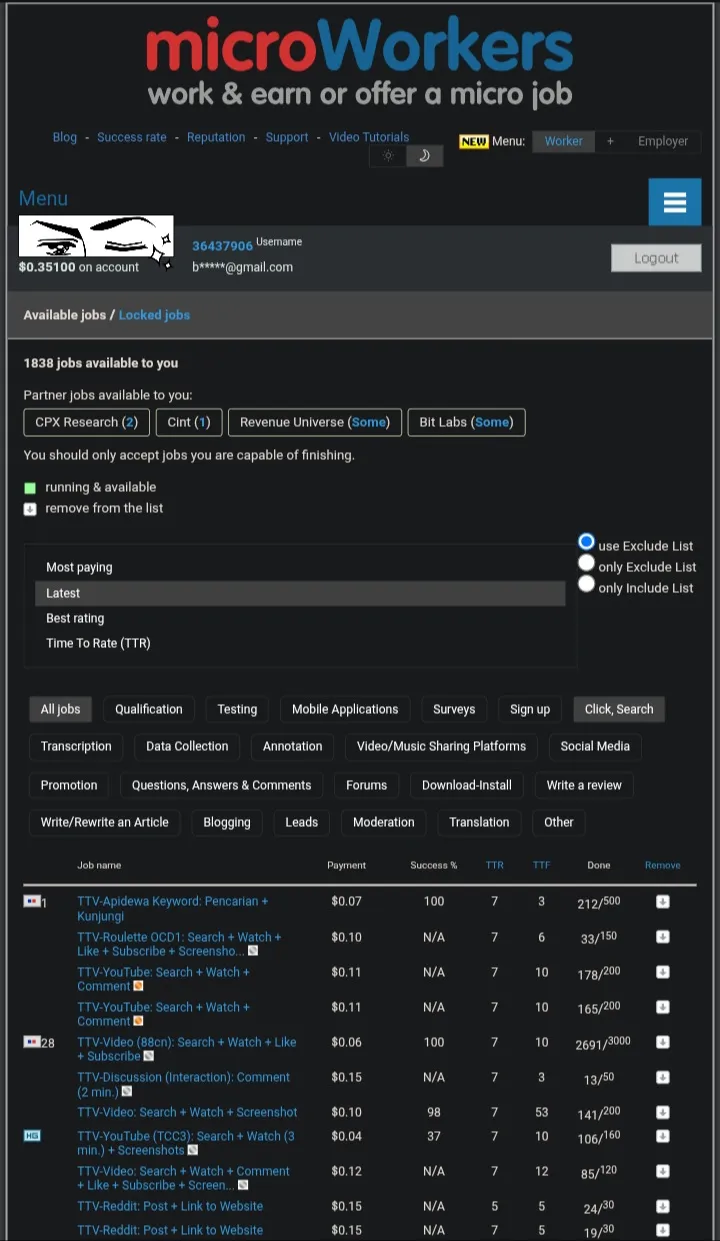This screenshot has width=720, height=1241.
Task: Remove YouTube Comment job with 165/200 done
Action: coord(662,1007)
